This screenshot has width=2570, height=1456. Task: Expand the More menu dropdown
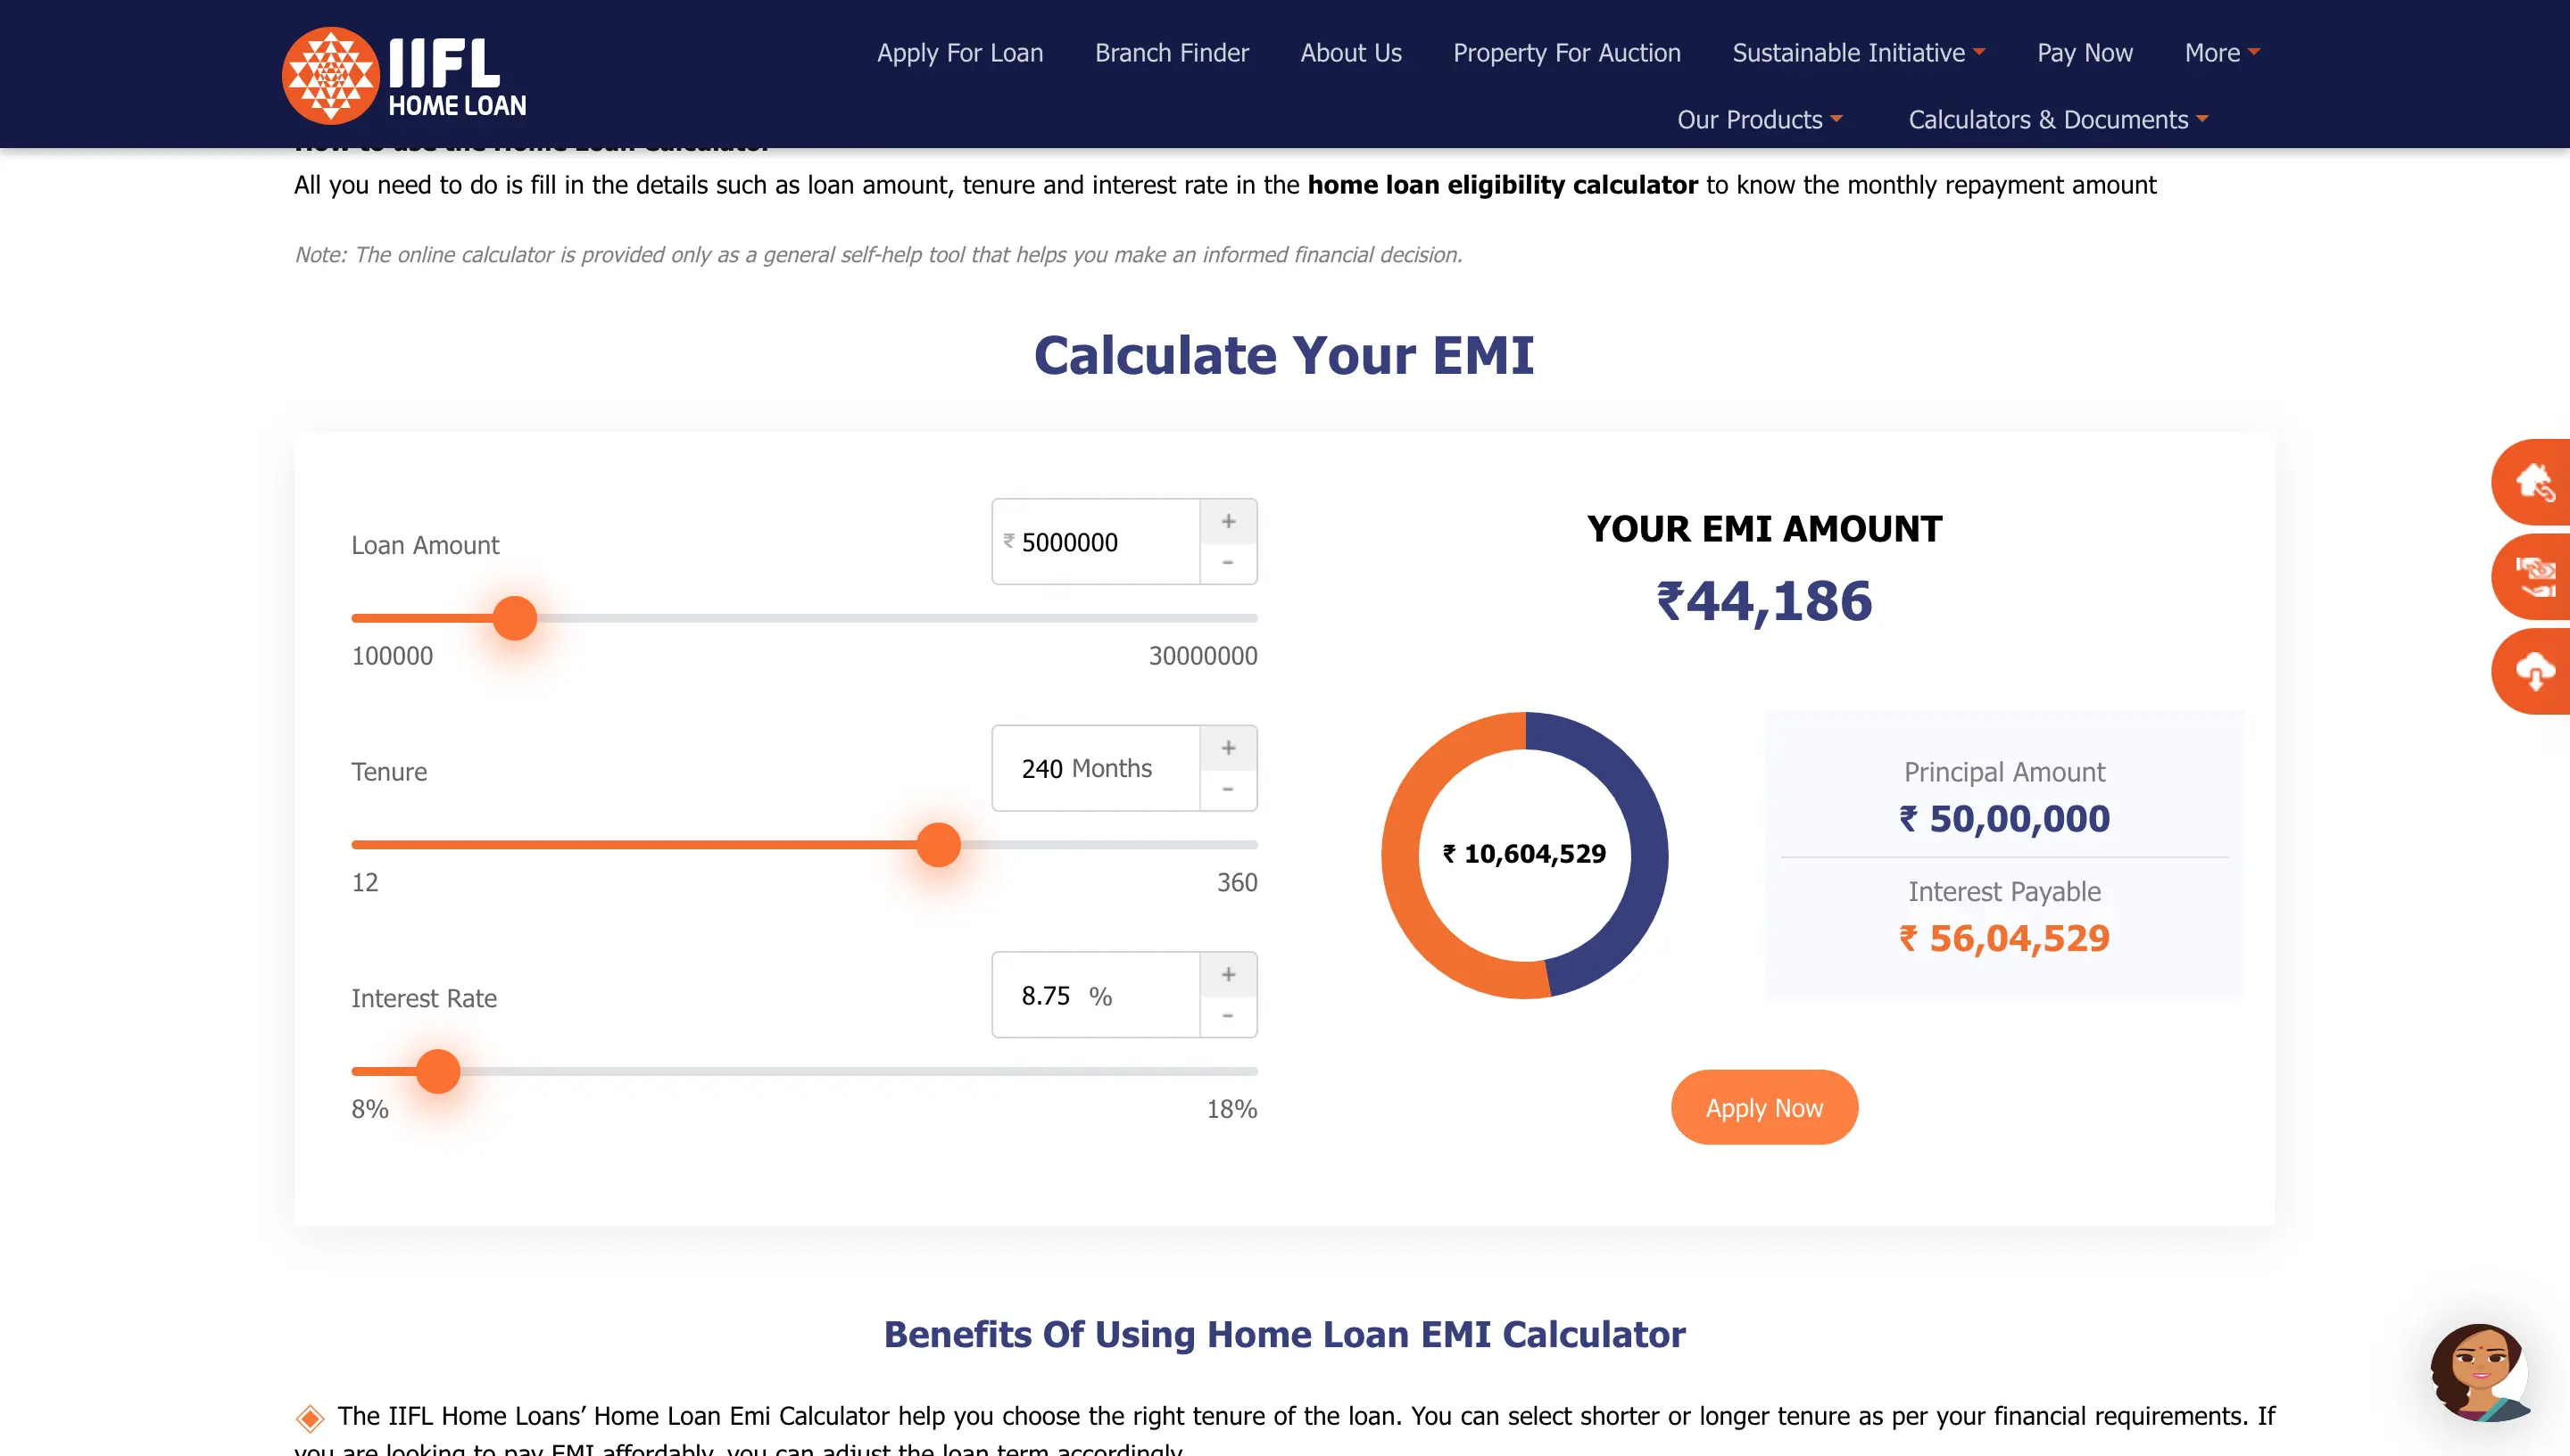[2221, 53]
